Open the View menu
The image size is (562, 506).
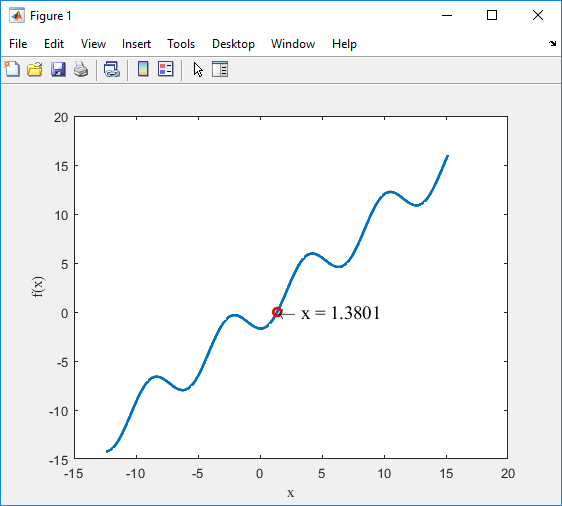[93, 44]
